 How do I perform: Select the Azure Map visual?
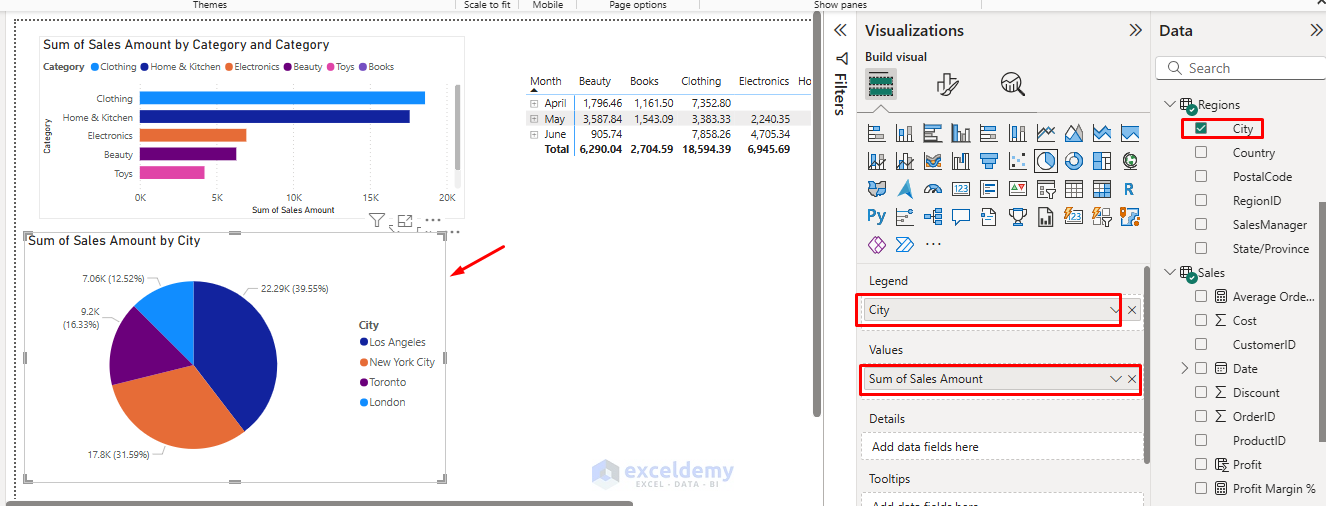(905, 188)
